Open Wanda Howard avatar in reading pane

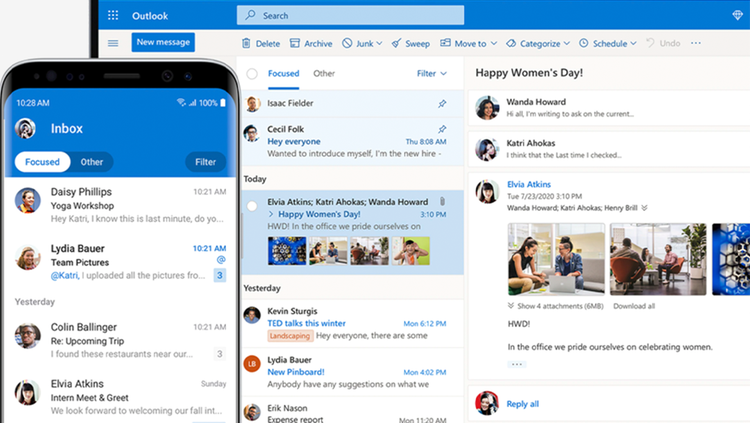click(x=487, y=107)
